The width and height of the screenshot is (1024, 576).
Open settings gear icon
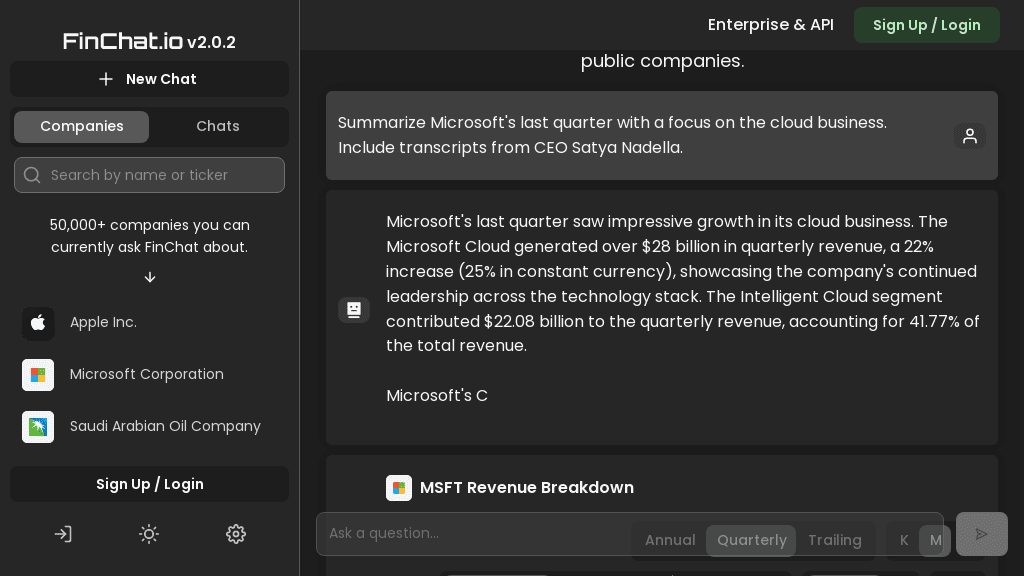pyautogui.click(x=236, y=534)
